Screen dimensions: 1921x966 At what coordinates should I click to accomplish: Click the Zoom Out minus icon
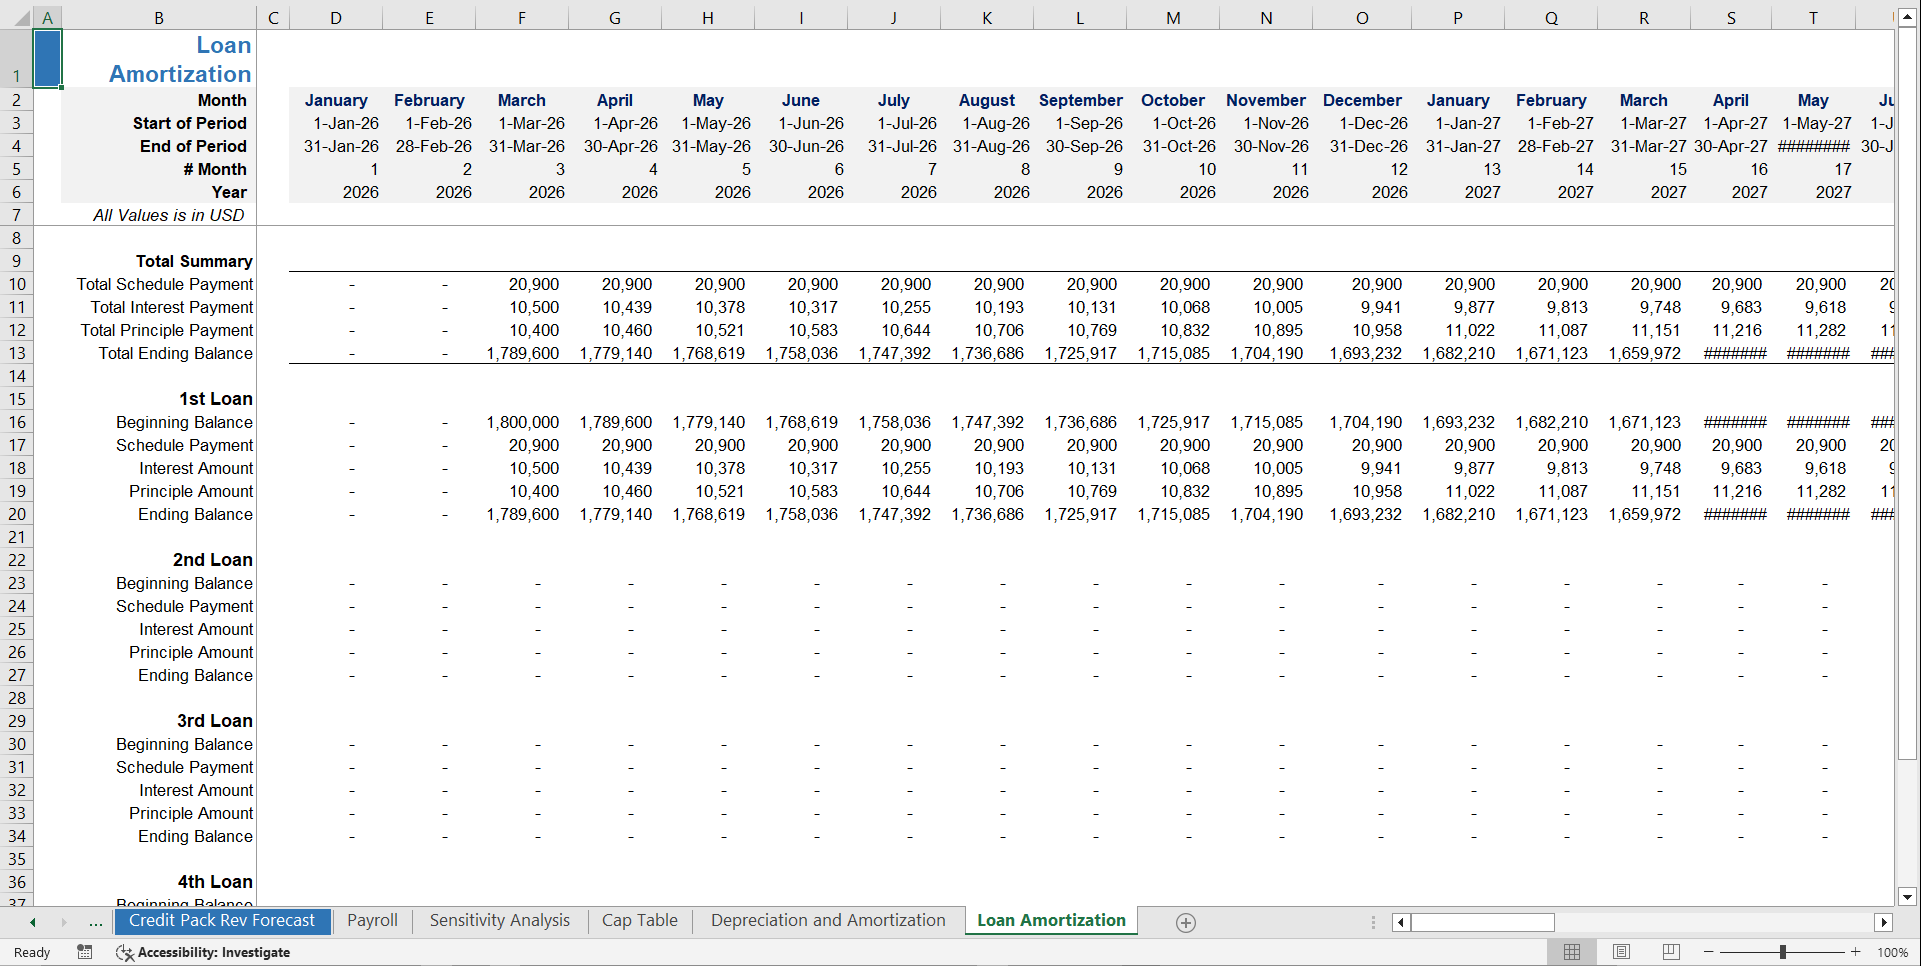point(1709,952)
